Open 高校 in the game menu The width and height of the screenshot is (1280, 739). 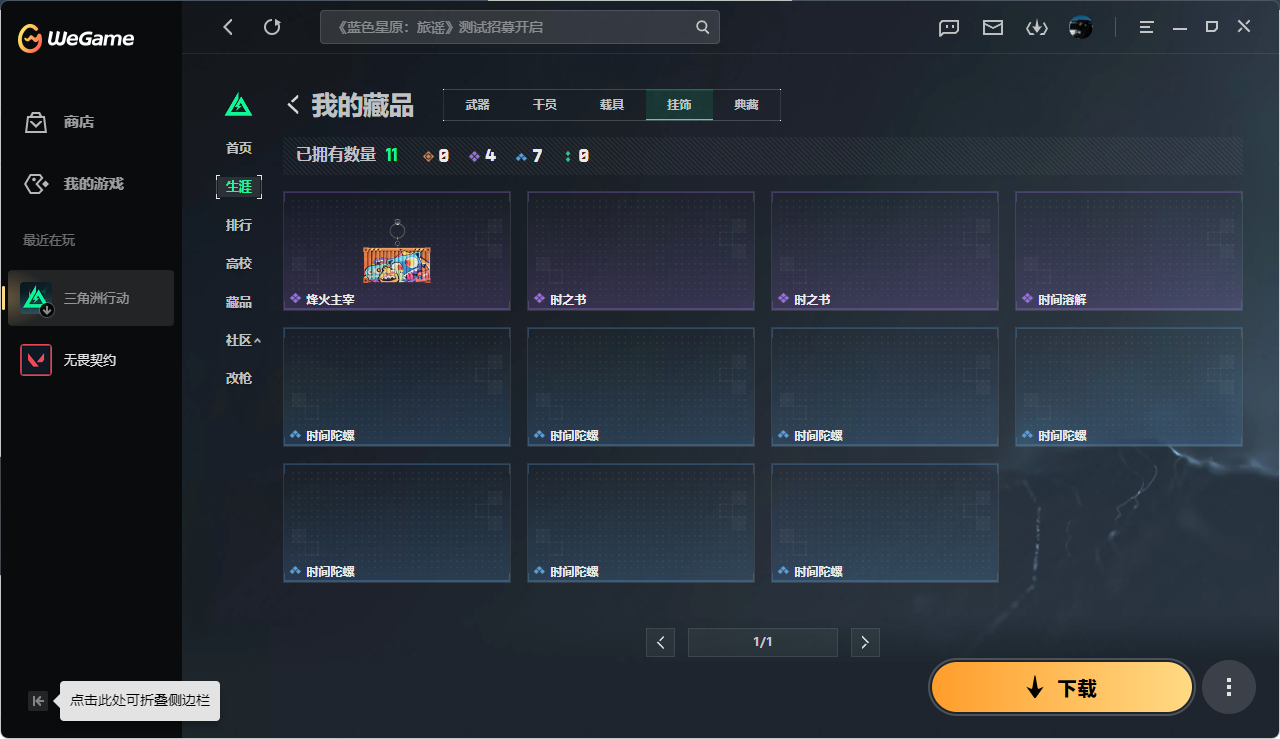(239, 264)
